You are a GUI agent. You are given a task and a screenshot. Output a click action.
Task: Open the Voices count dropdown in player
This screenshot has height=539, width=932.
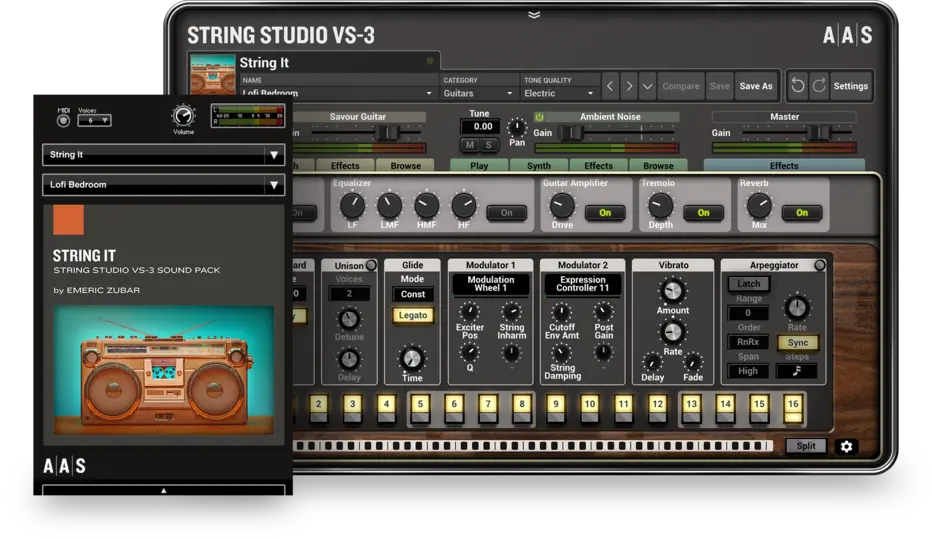click(x=94, y=120)
